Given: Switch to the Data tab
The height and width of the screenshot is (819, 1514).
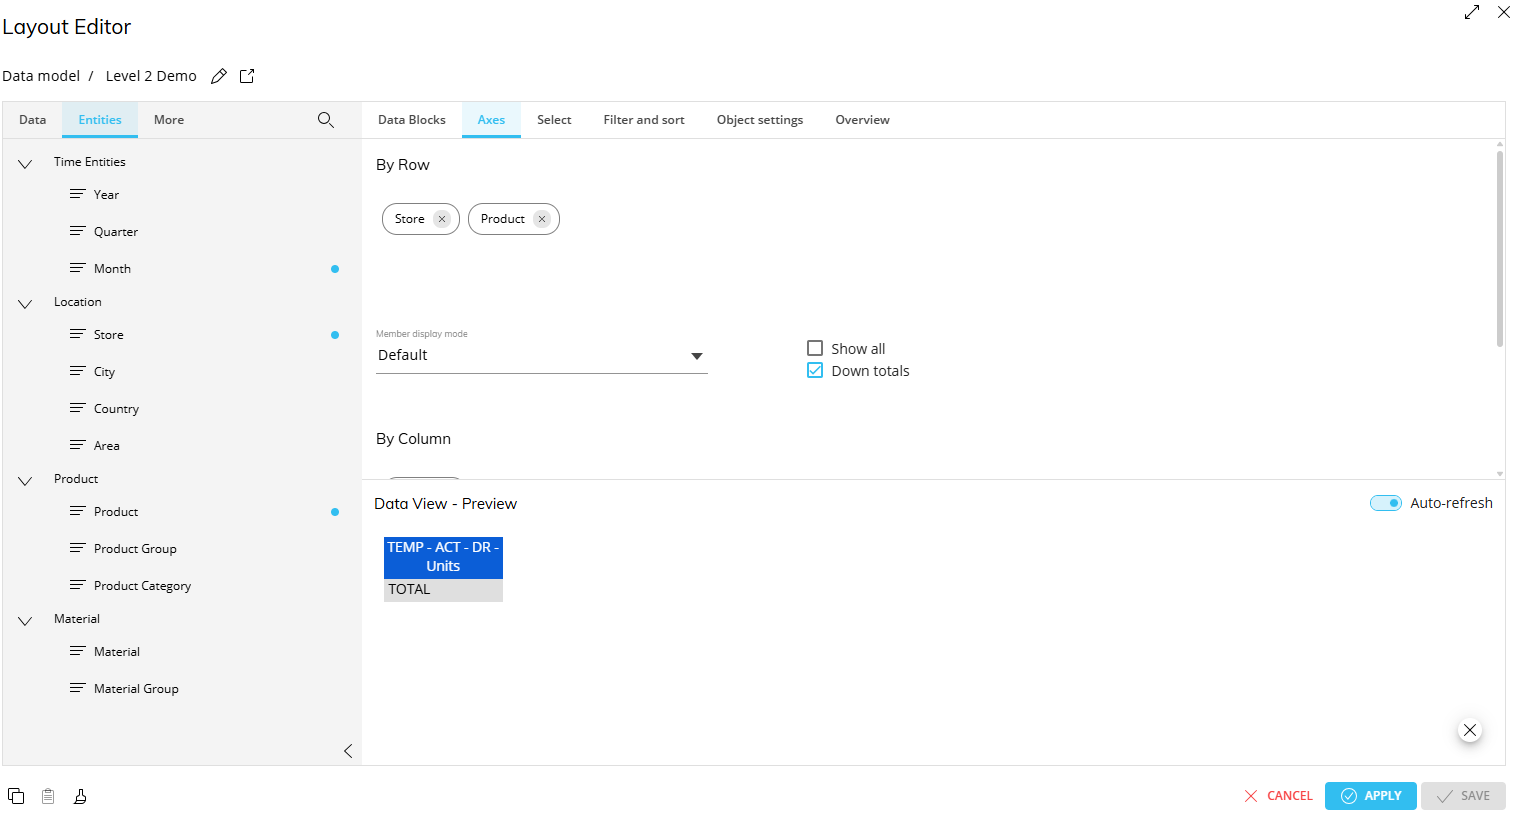Looking at the screenshot, I should pos(33,120).
